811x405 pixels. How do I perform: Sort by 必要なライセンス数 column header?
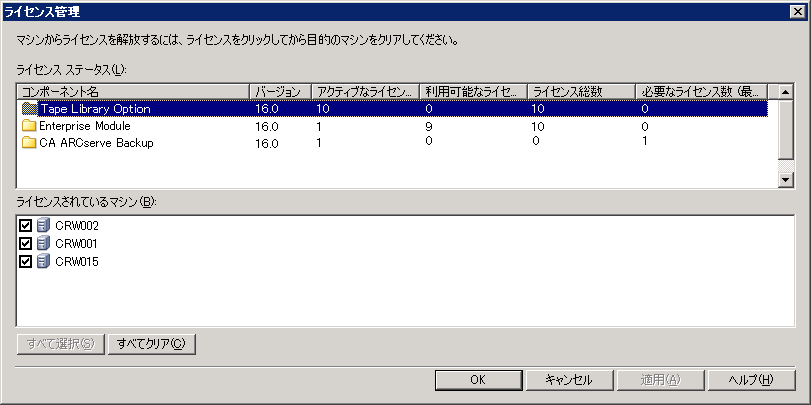click(701, 92)
